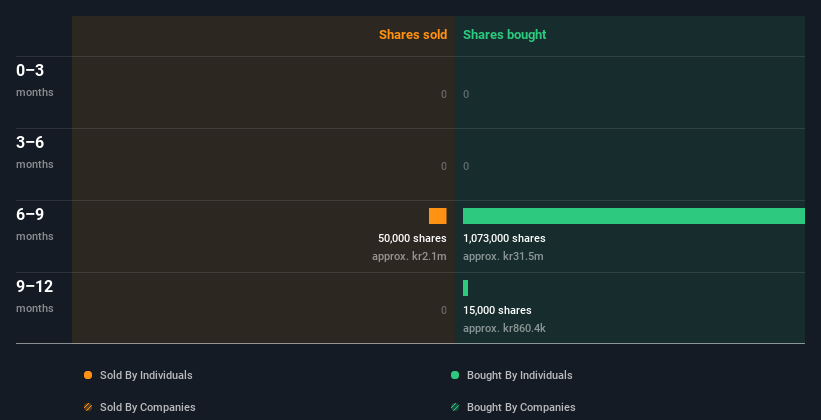821x420 pixels.
Task: Toggle the Bought By Companies legend label
Action: (521, 407)
